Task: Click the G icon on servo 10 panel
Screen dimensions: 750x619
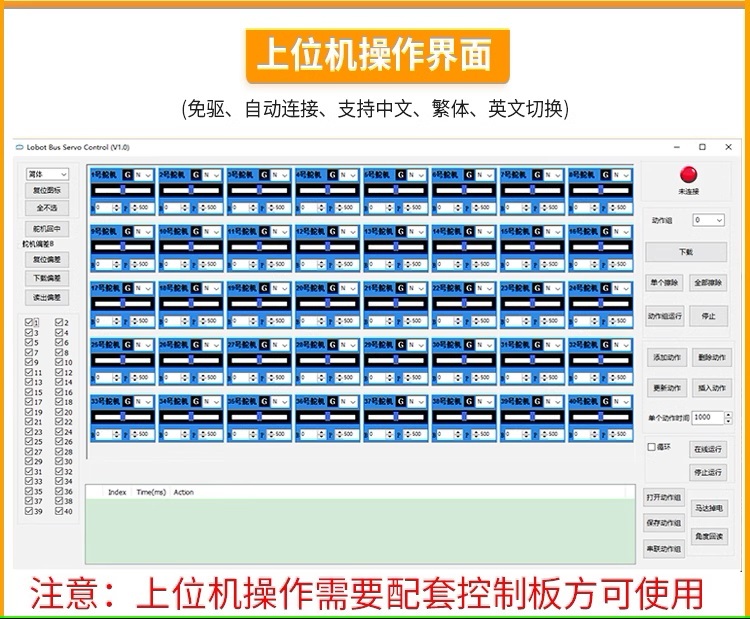Action: coord(195,230)
